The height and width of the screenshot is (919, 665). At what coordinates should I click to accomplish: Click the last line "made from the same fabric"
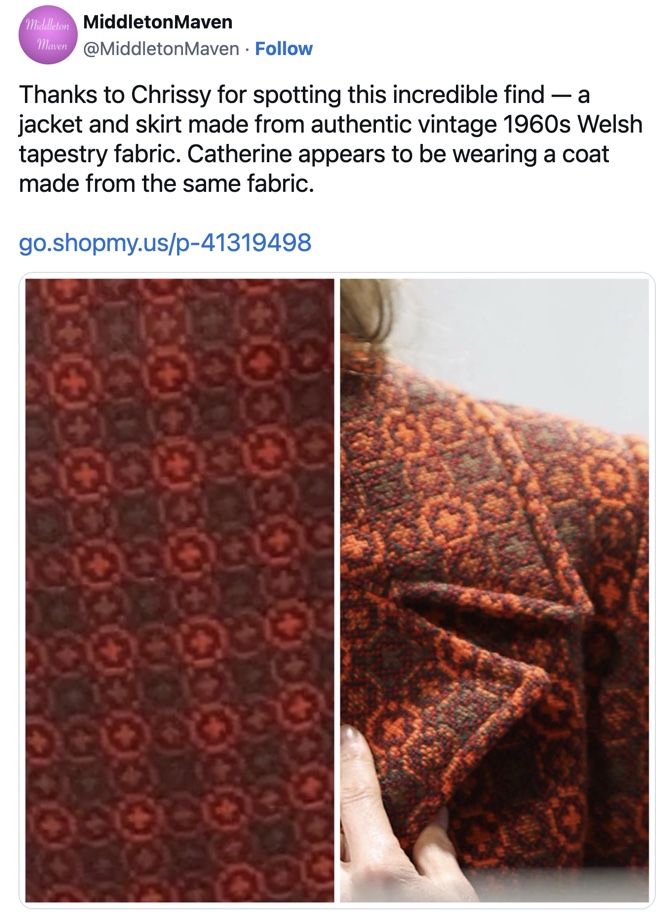pyautogui.click(x=166, y=184)
